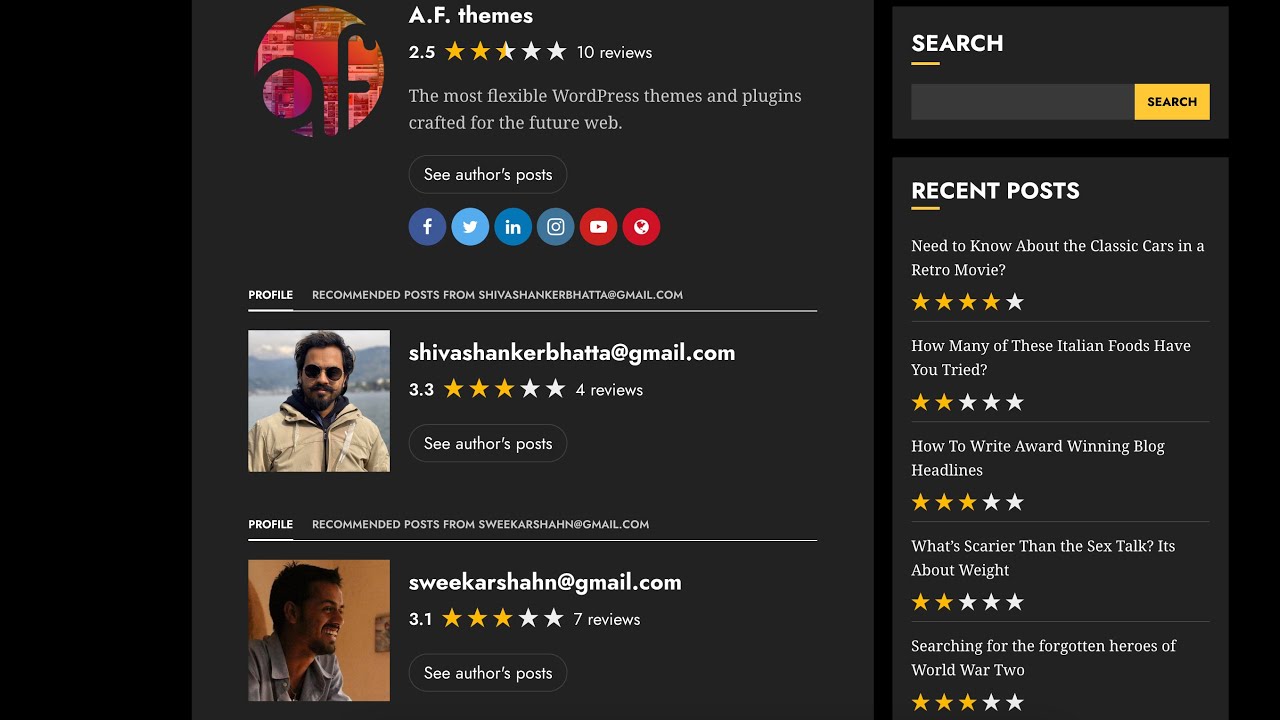Click shivashankerbhatta 4 reviews text

tap(609, 390)
